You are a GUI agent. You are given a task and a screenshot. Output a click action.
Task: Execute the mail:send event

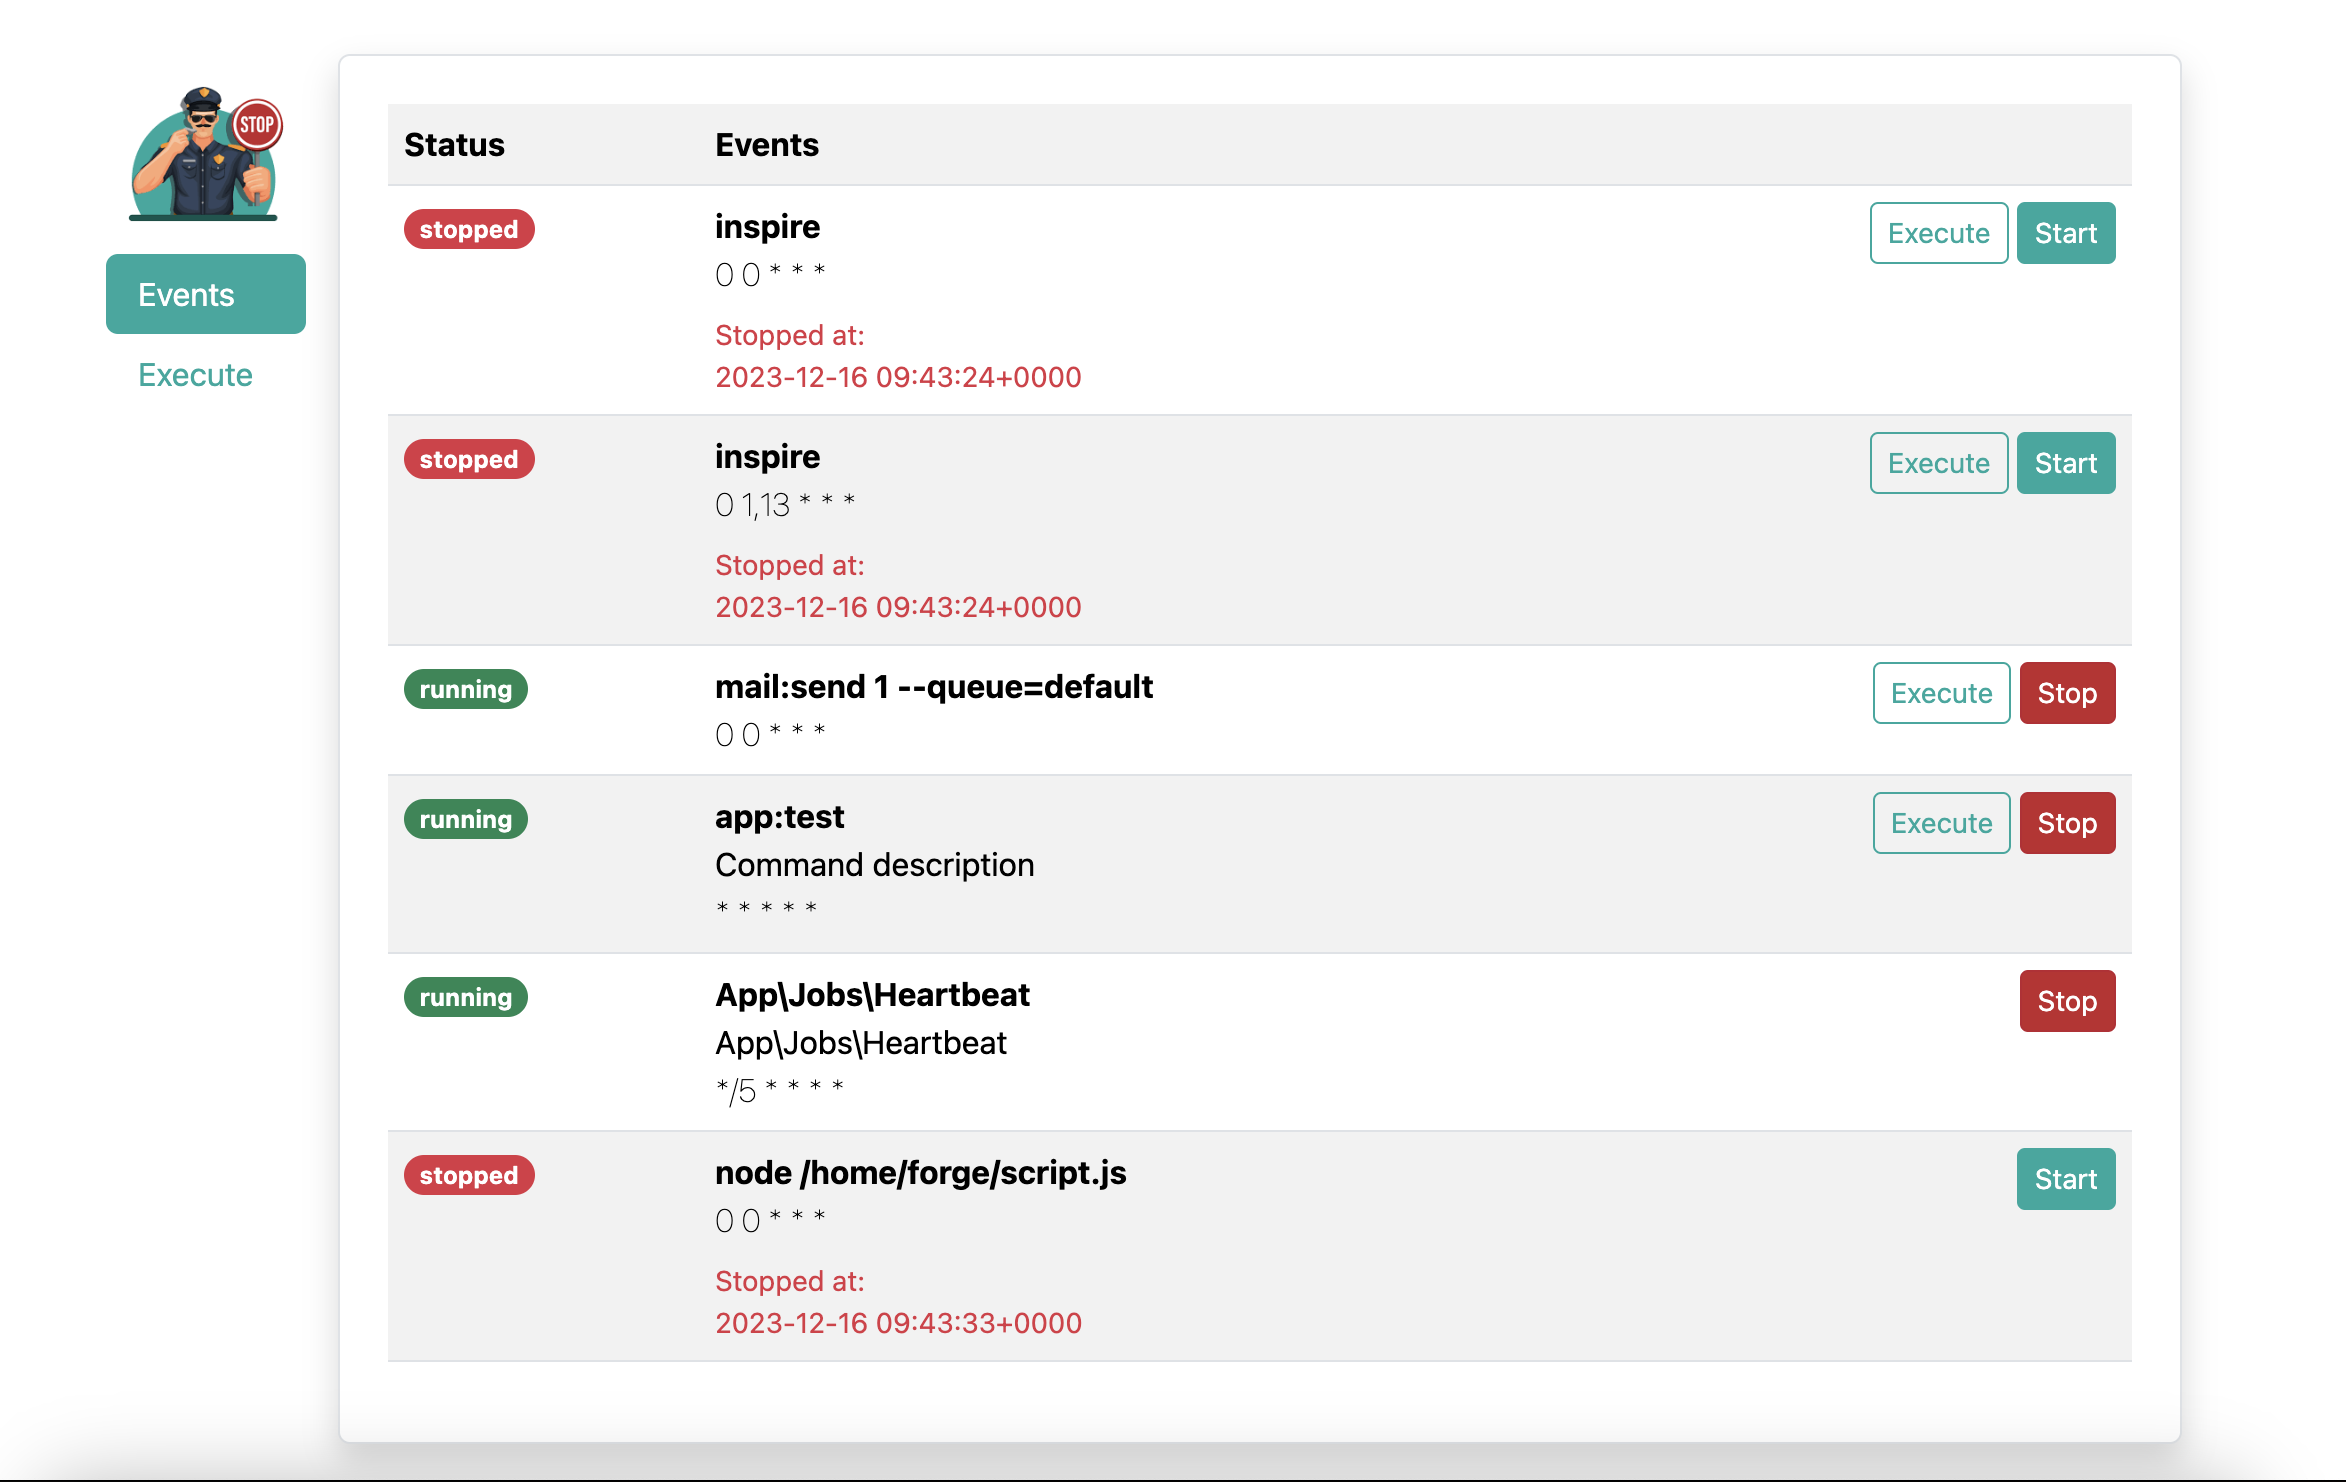pyautogui.click(x=1941, y=693)
